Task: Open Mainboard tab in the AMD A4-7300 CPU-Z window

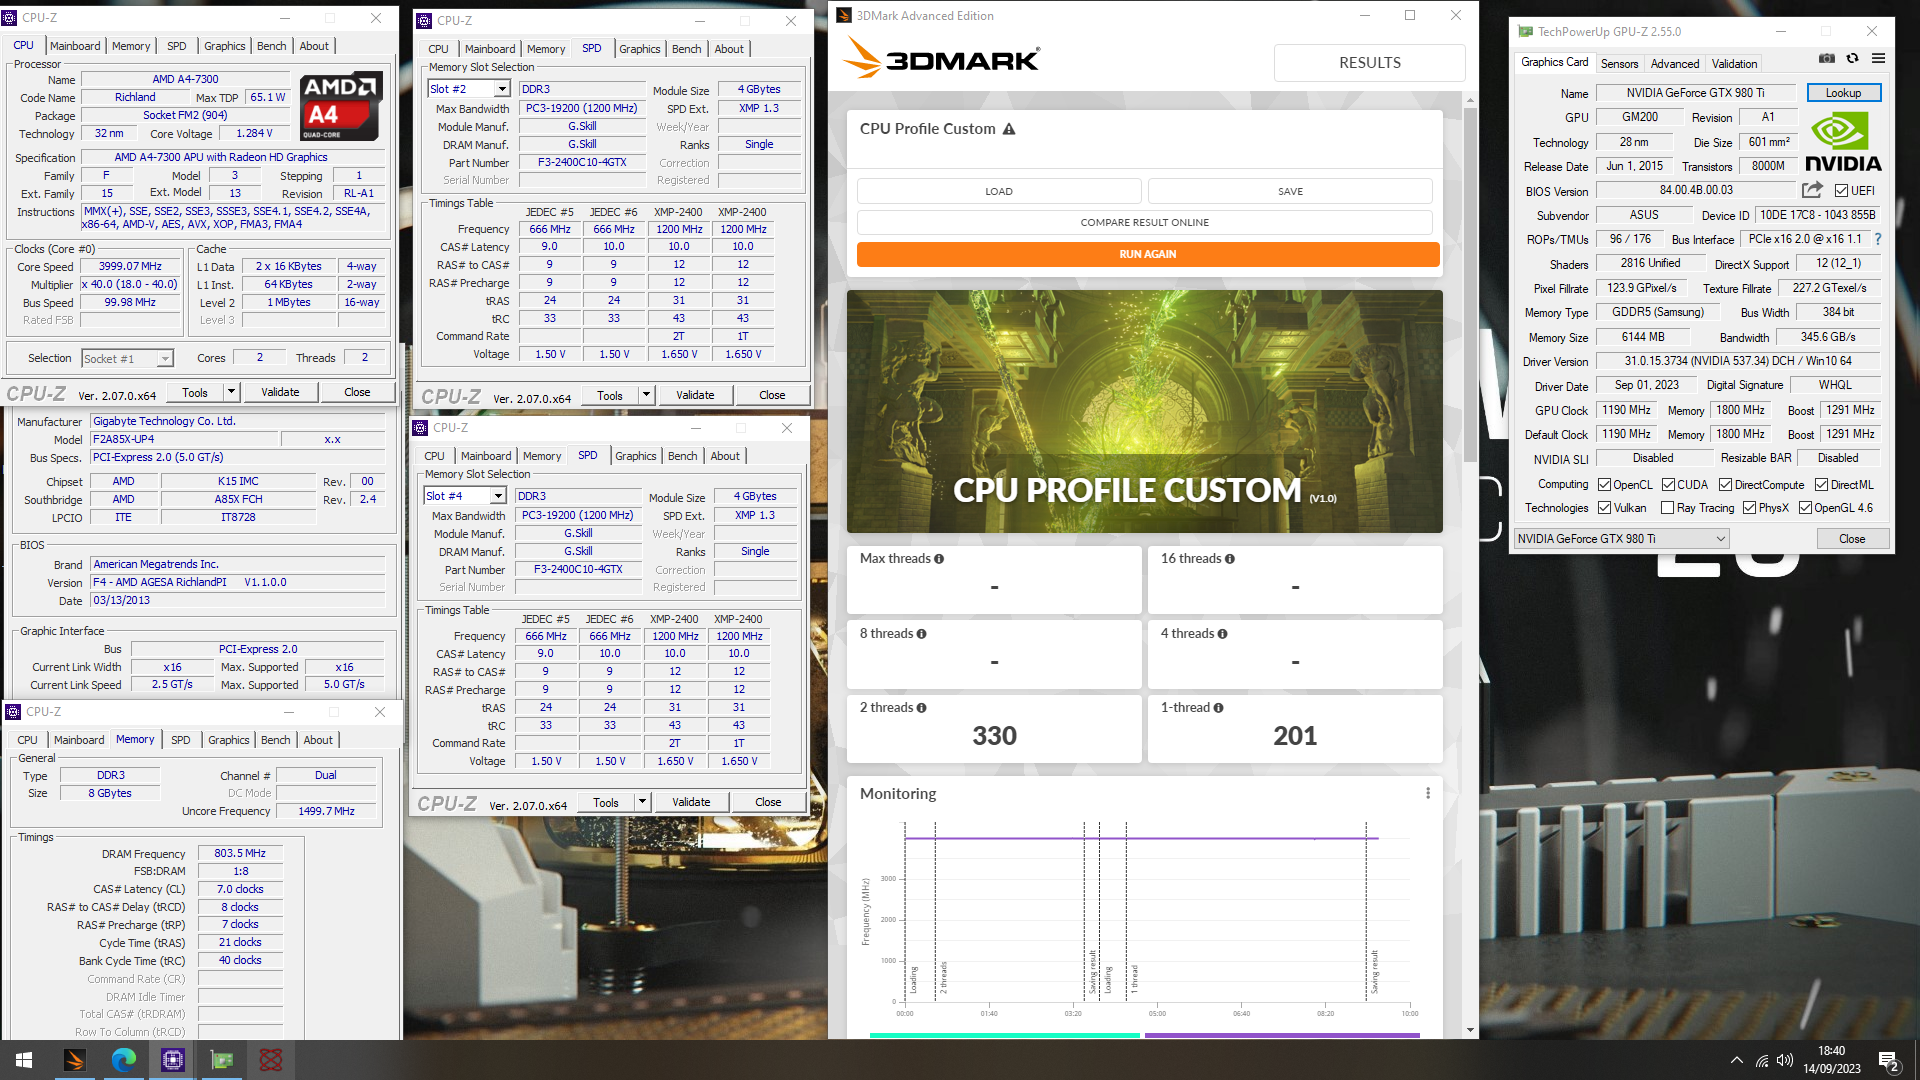Action: [x=75, y=46]
